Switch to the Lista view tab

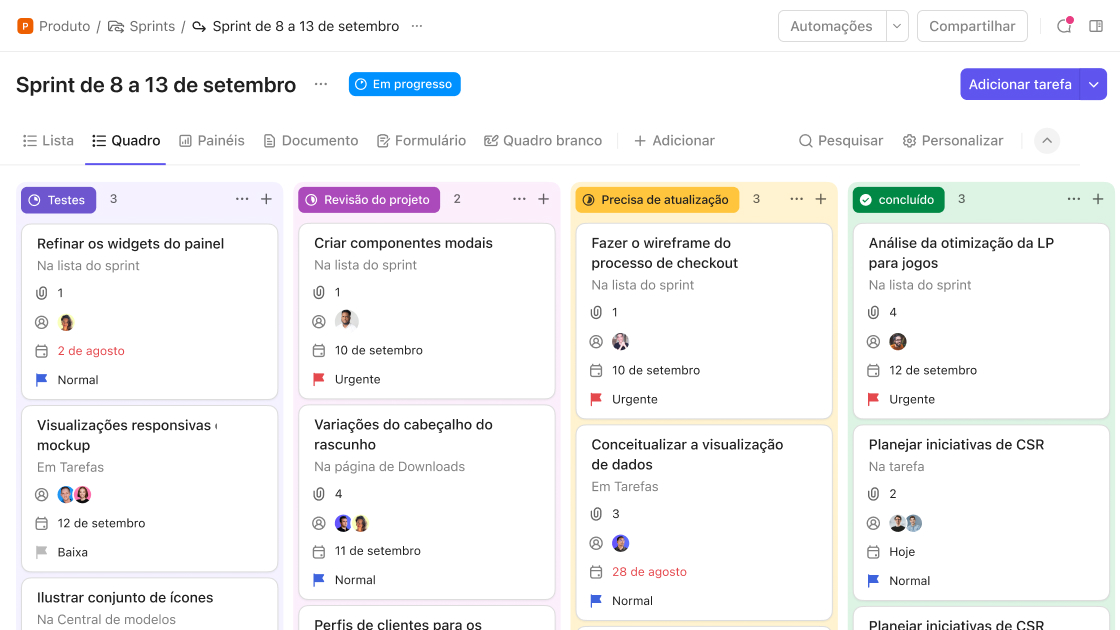(48, 141)
